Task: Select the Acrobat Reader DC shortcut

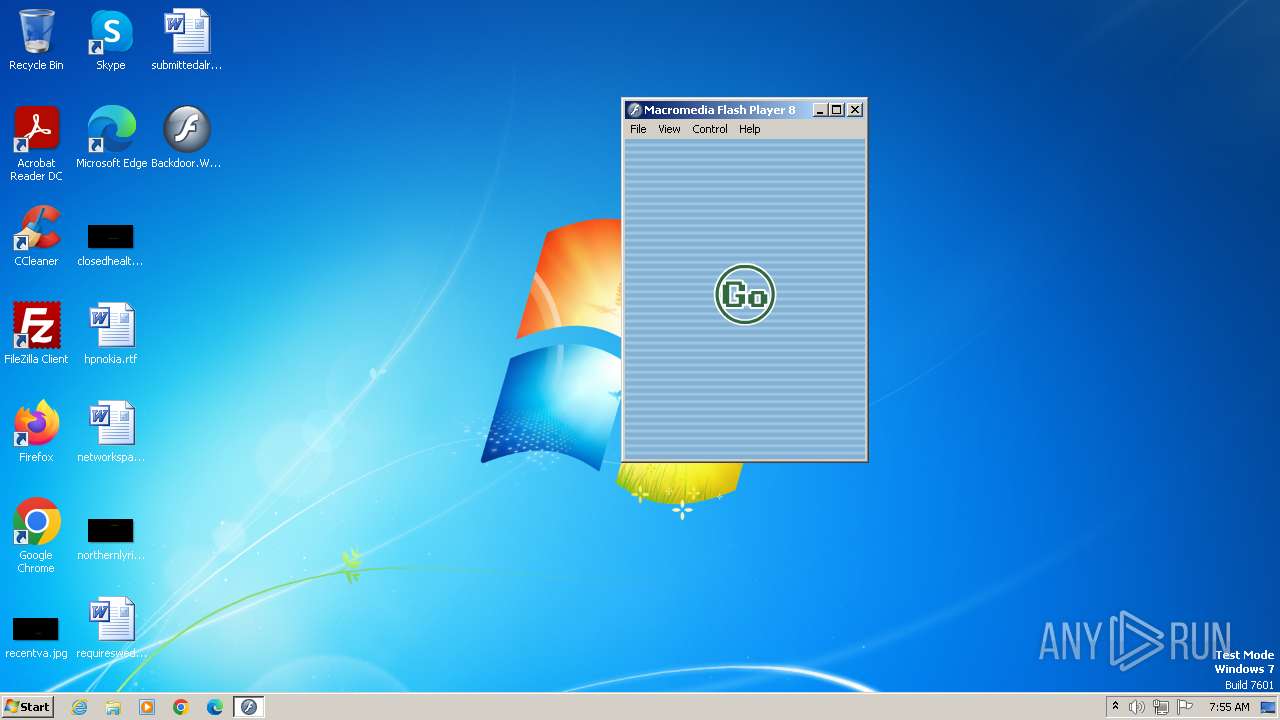Action: click(x=36, y=144)
